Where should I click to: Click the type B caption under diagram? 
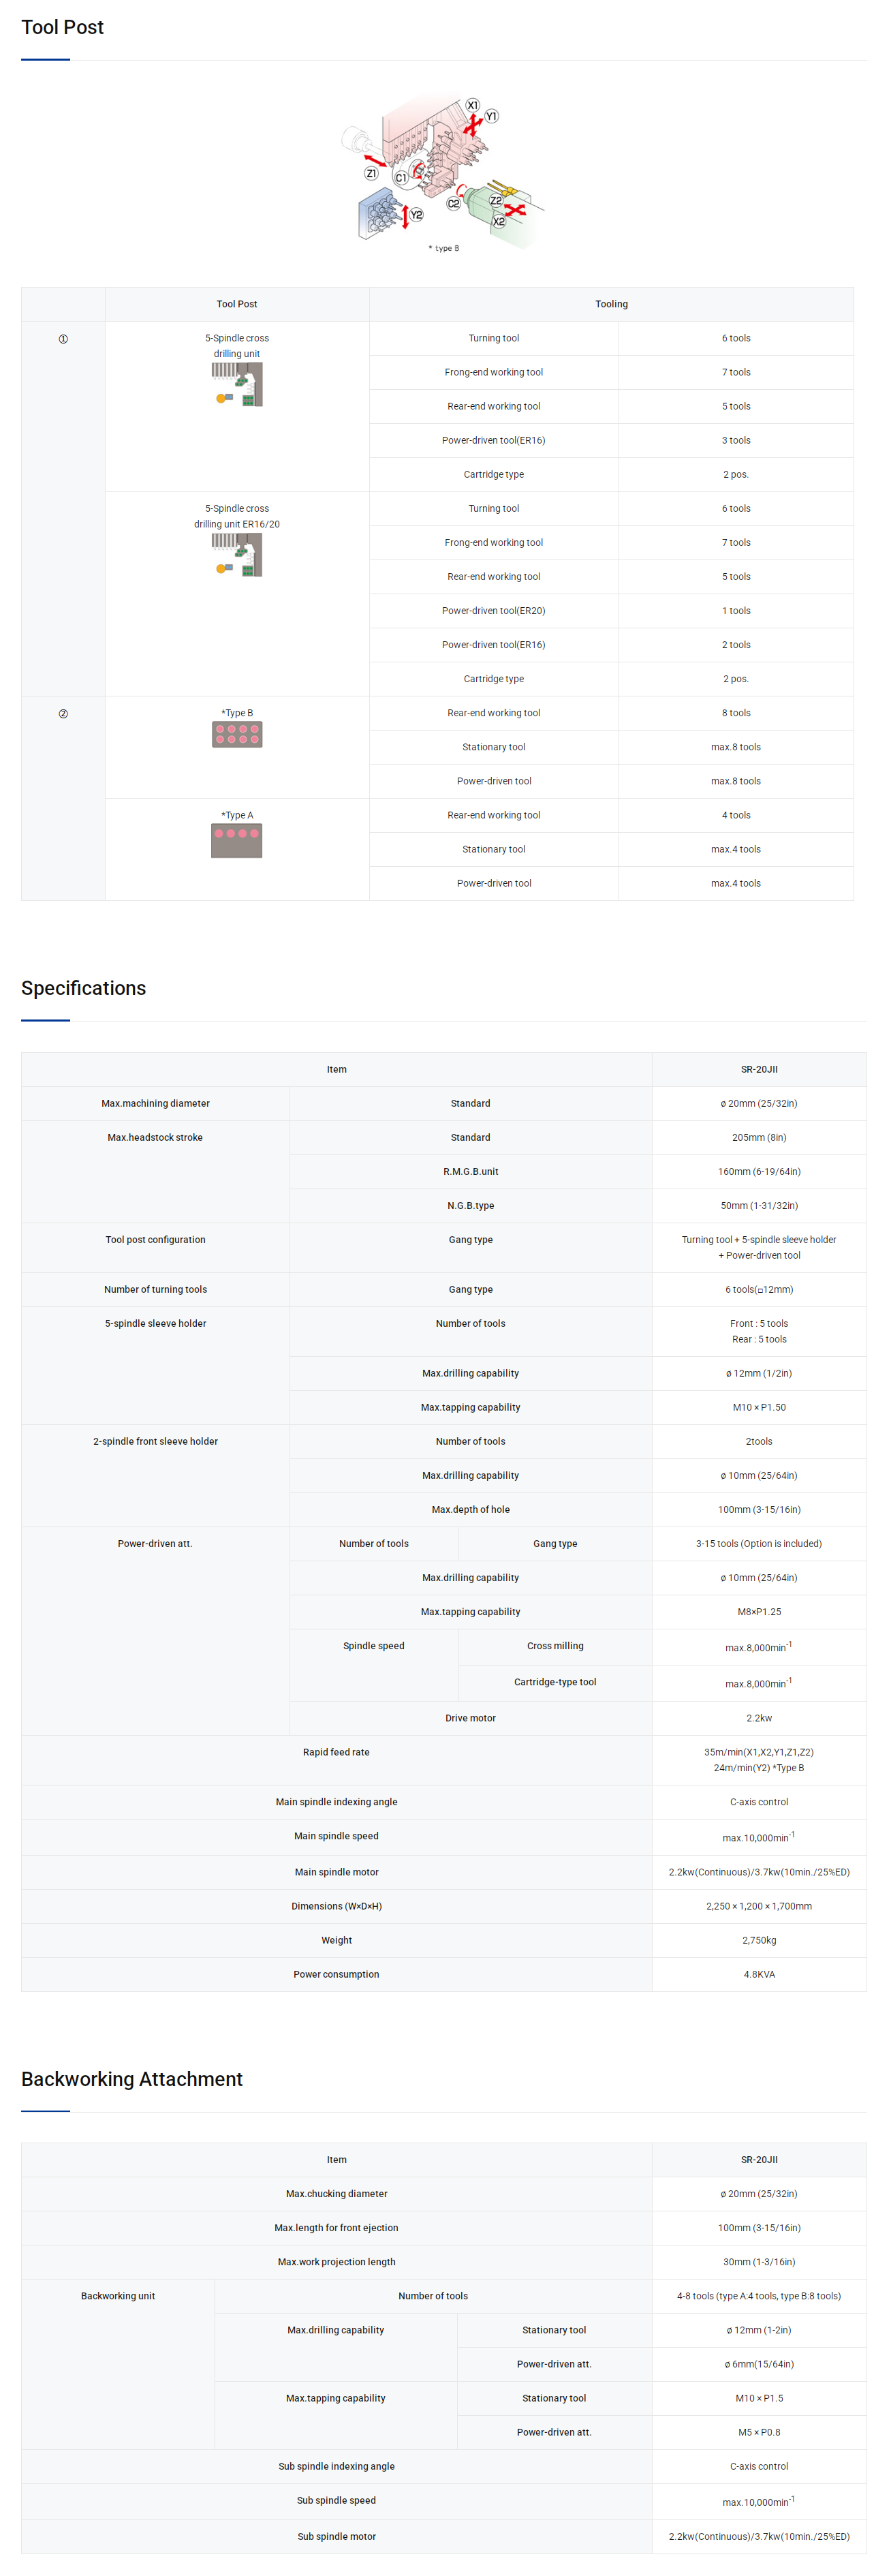coord(444,248)
